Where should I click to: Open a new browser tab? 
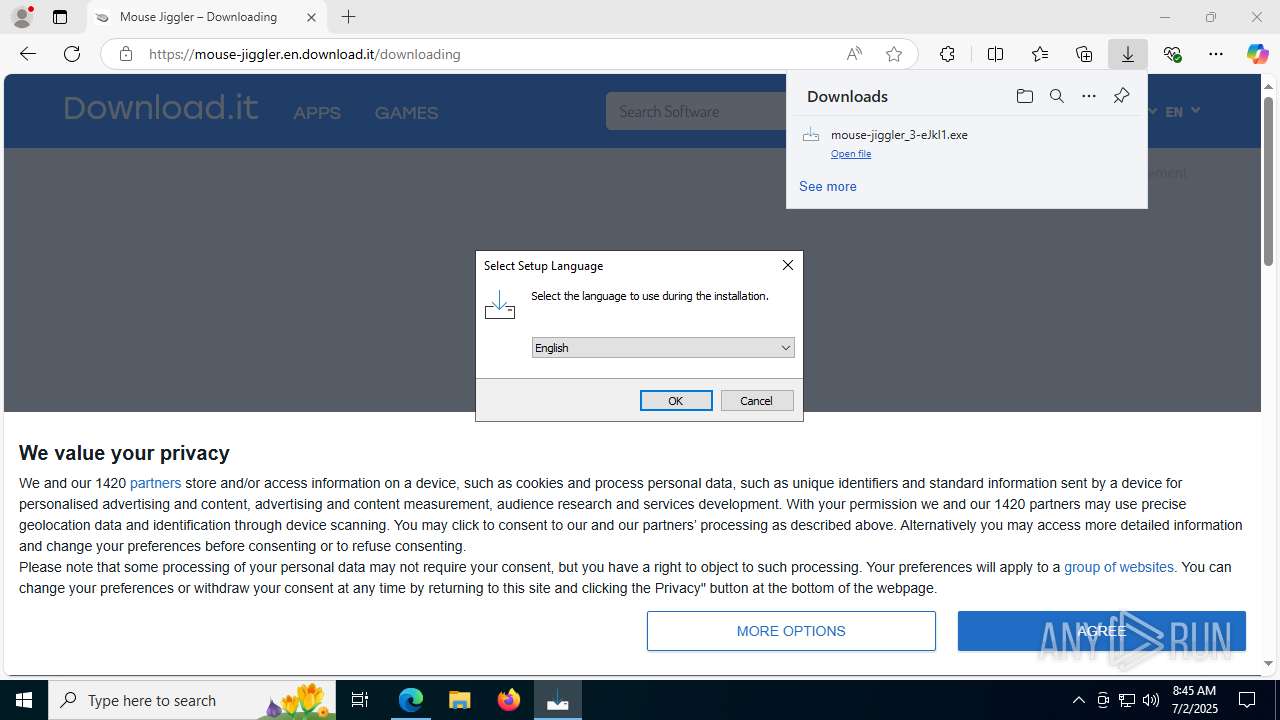(348, 17)
